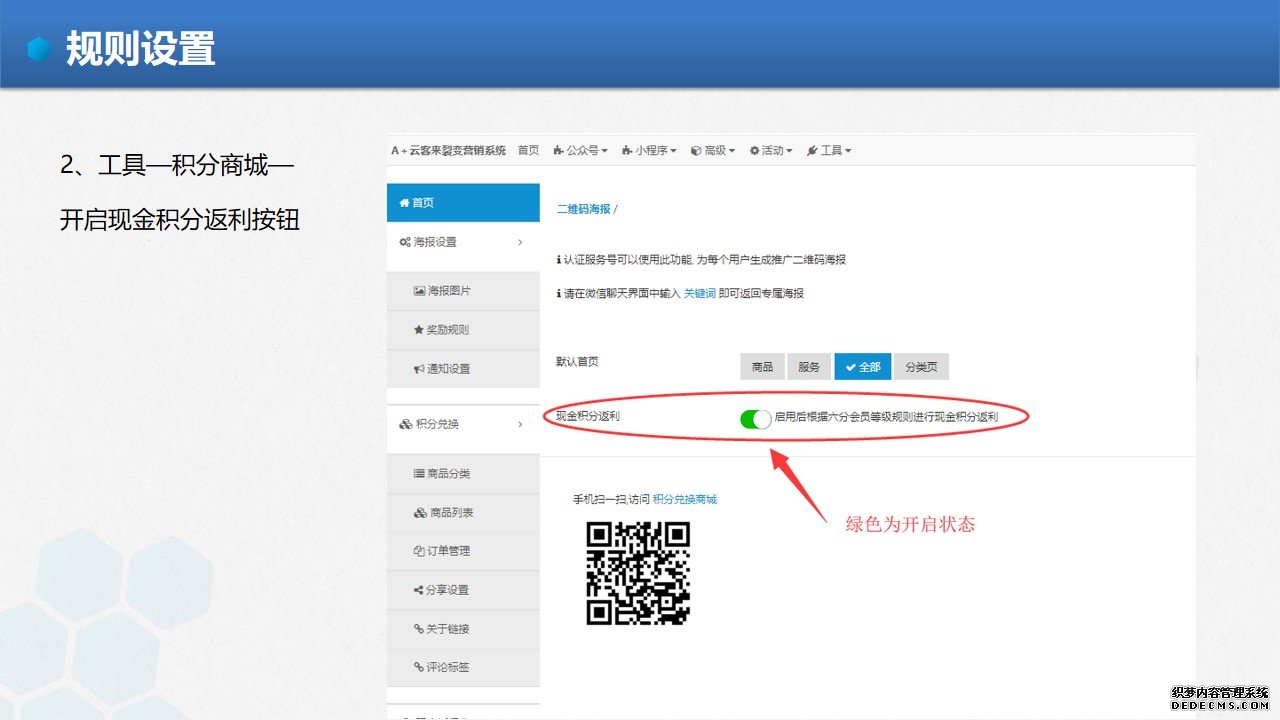
Task: Open 商品分类 in the sidebar
Action: [x=463, y=474]
